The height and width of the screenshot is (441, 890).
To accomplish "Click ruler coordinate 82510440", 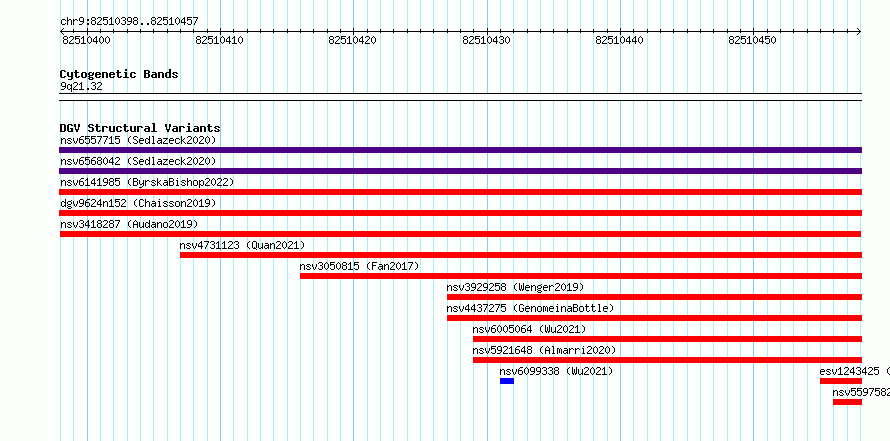I will coord(619,40).
